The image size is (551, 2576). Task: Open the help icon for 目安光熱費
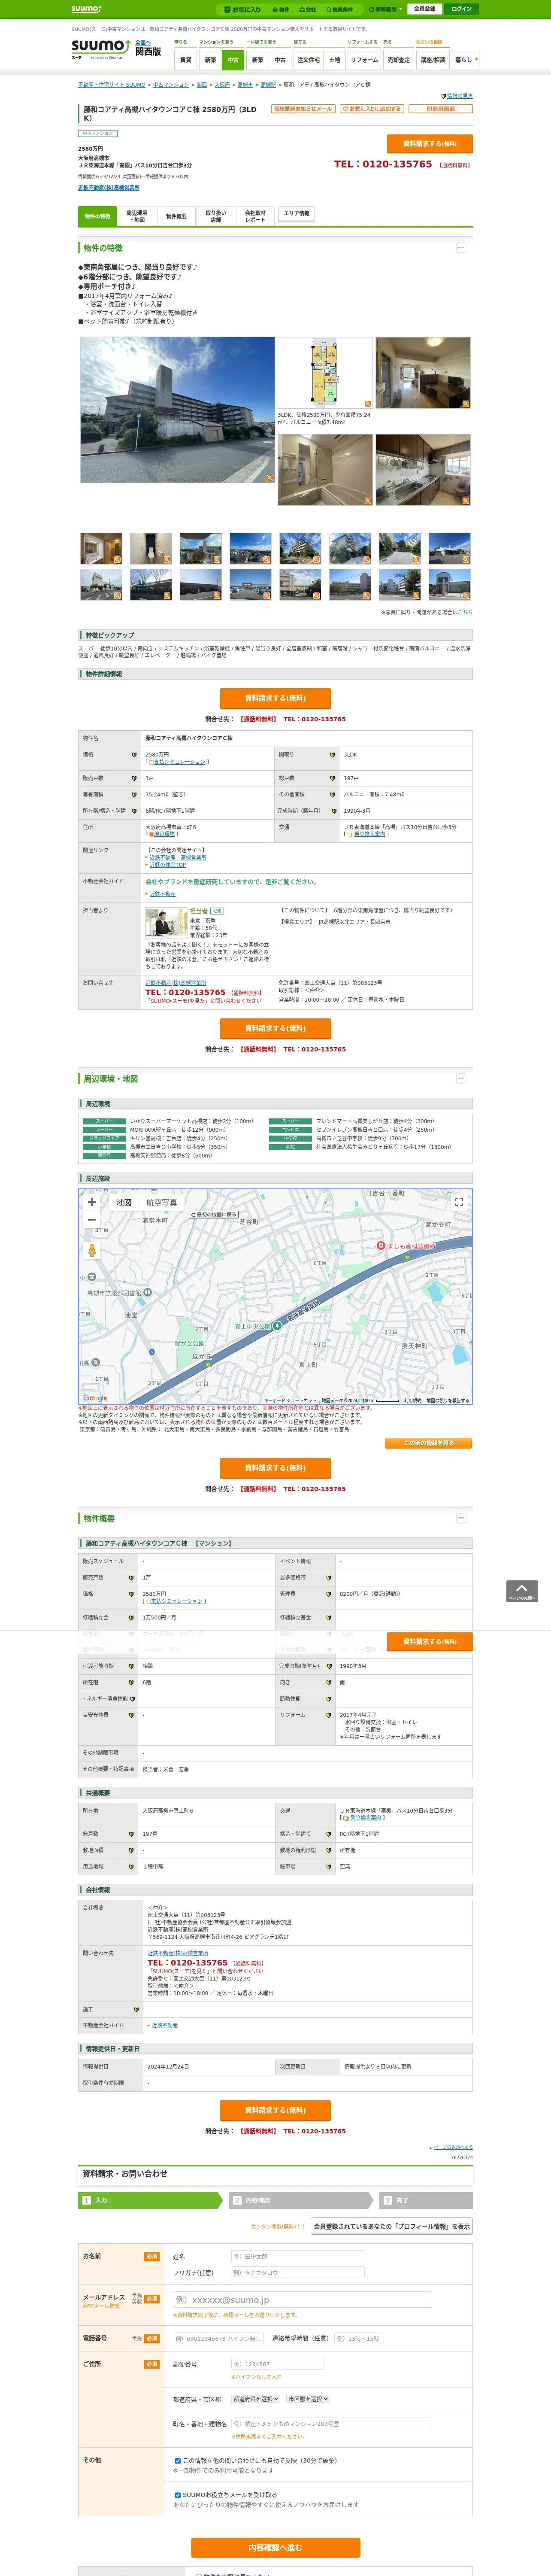tap(131, 1715)
